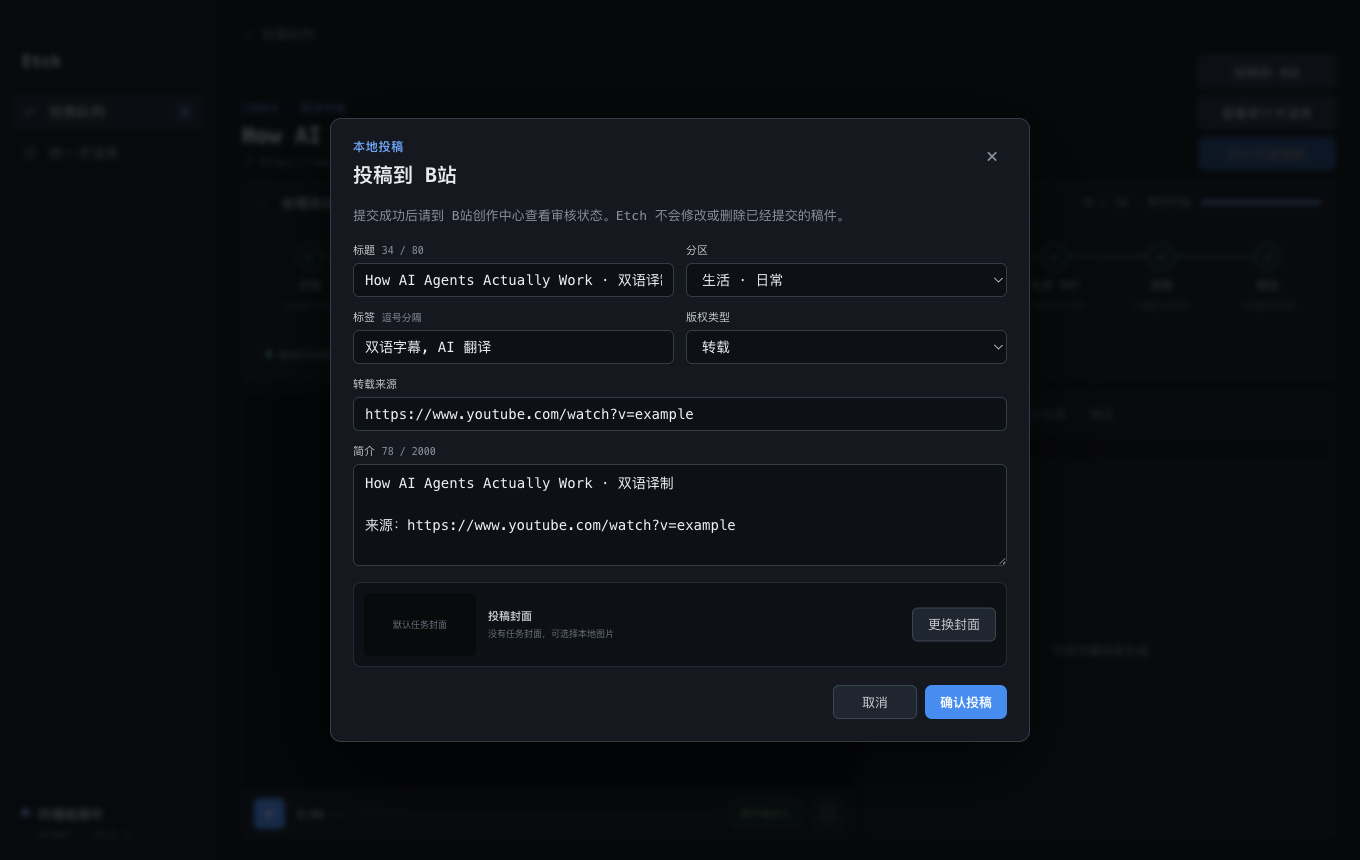Click the 逗号分隔 hint beside 标签

point(402,317)
